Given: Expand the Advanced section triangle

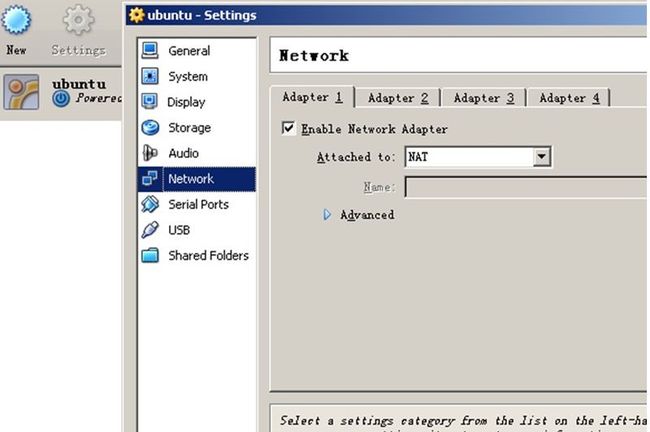Looking at the screenshot, I should point(327,215).
